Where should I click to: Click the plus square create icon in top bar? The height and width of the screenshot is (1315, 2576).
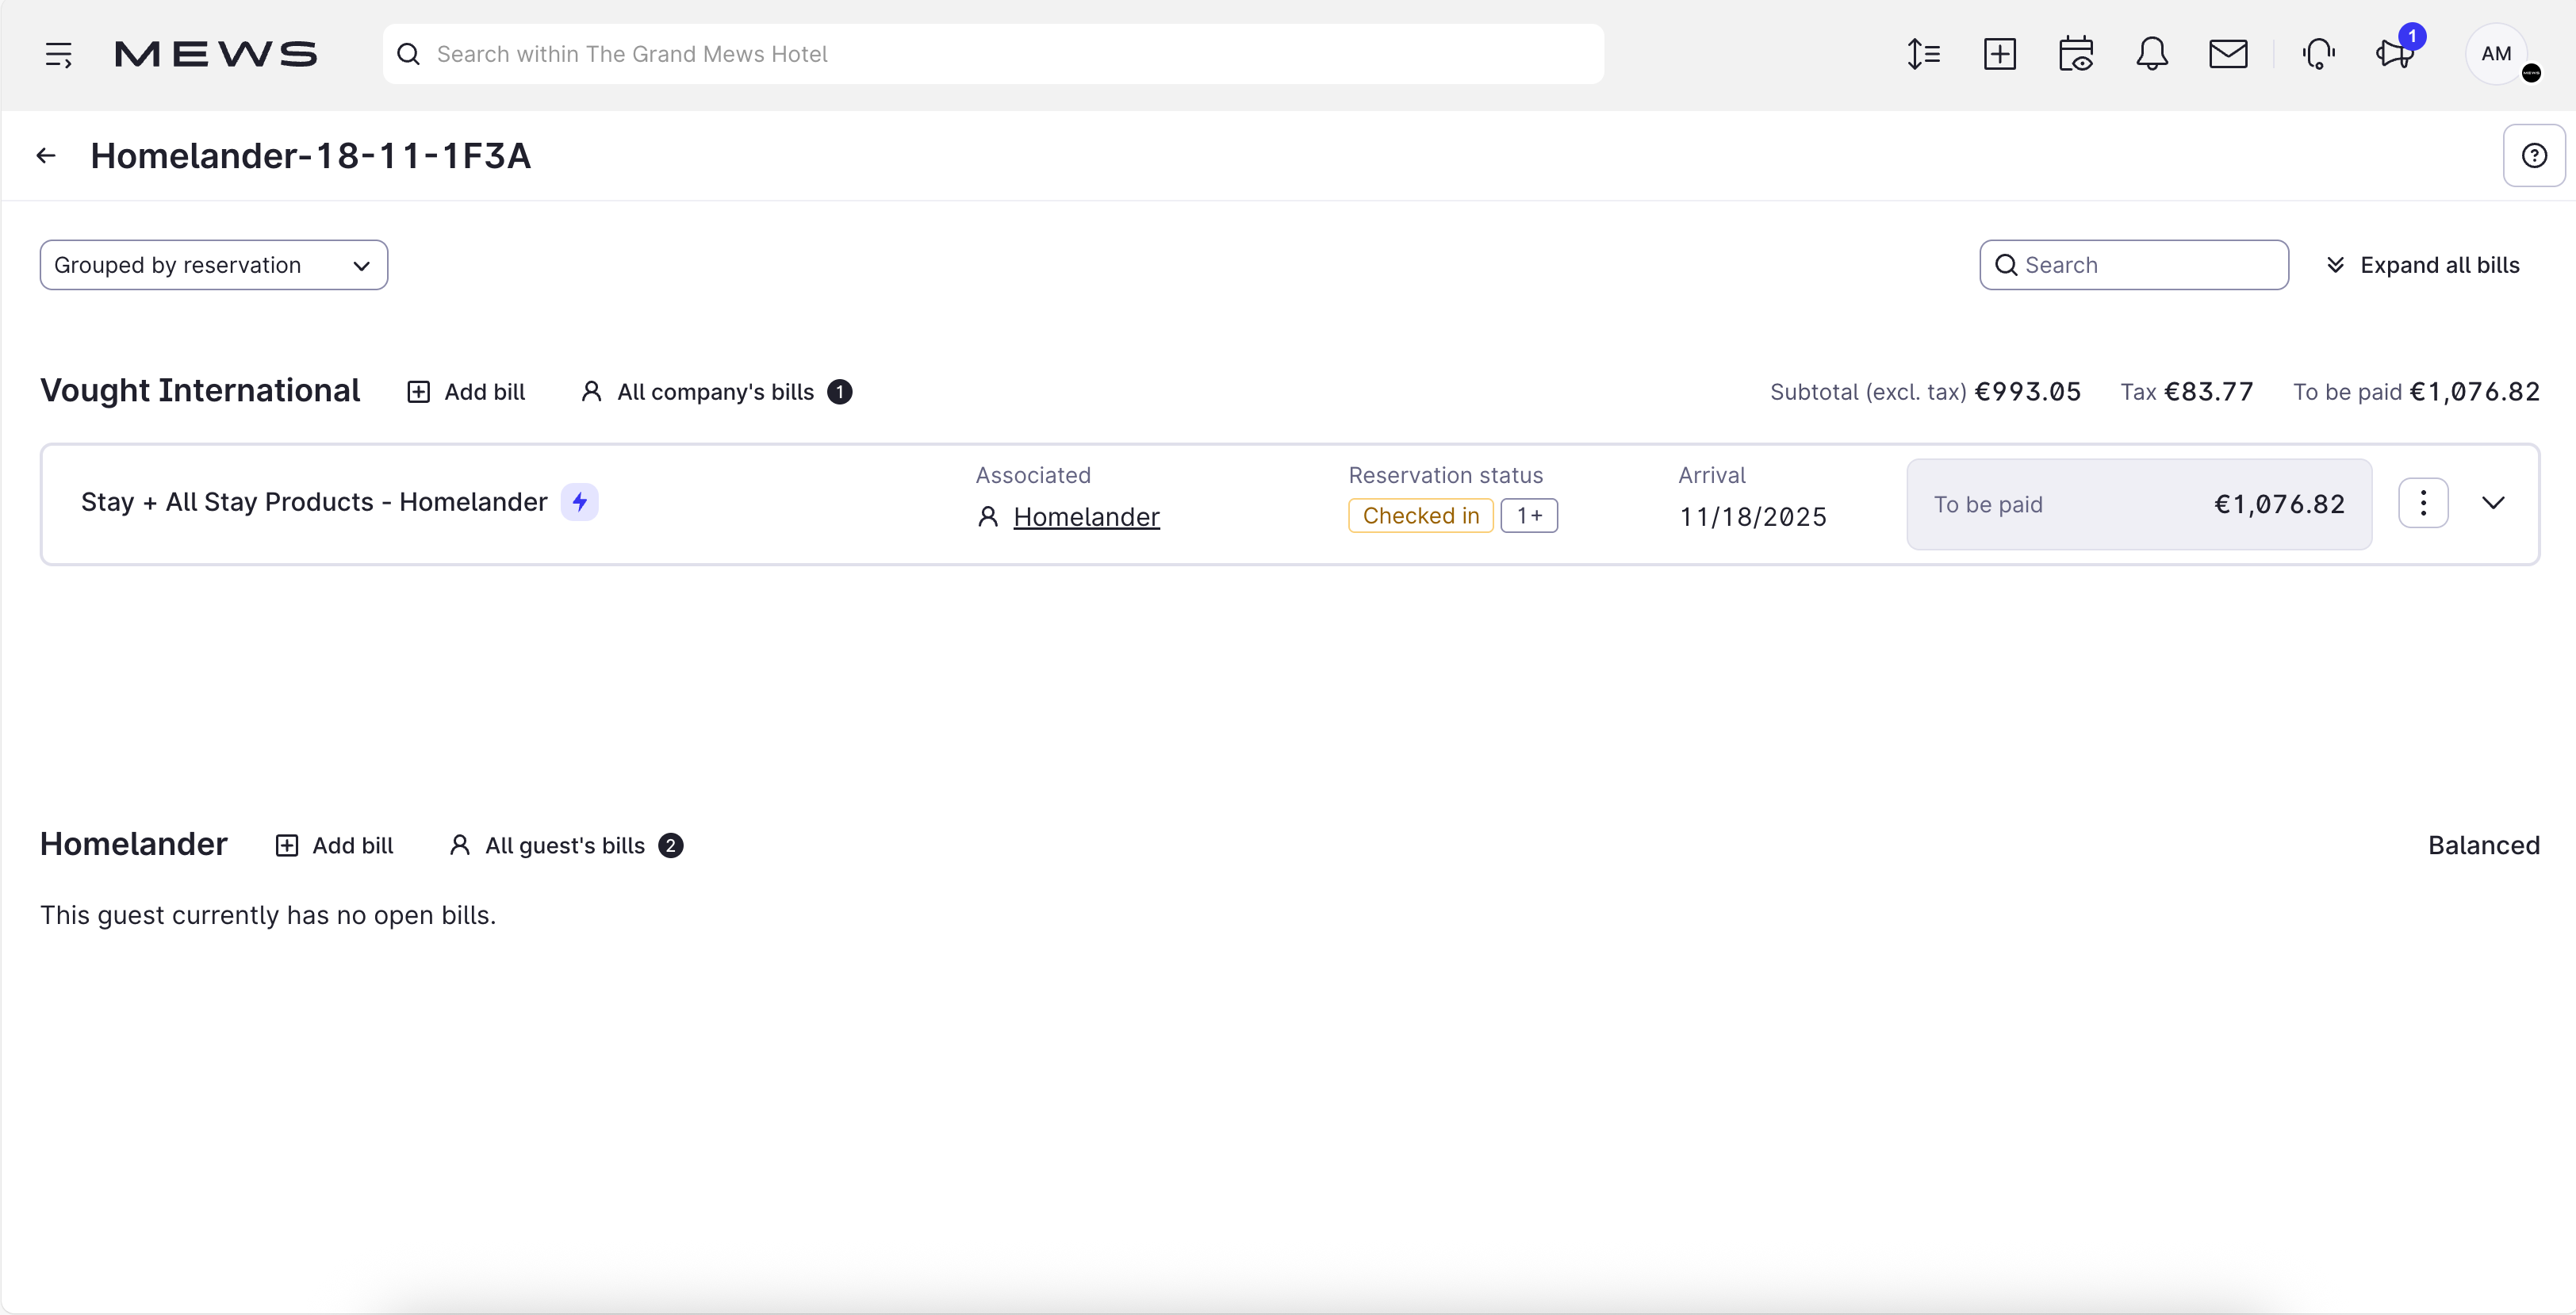tap(1999, 54)
